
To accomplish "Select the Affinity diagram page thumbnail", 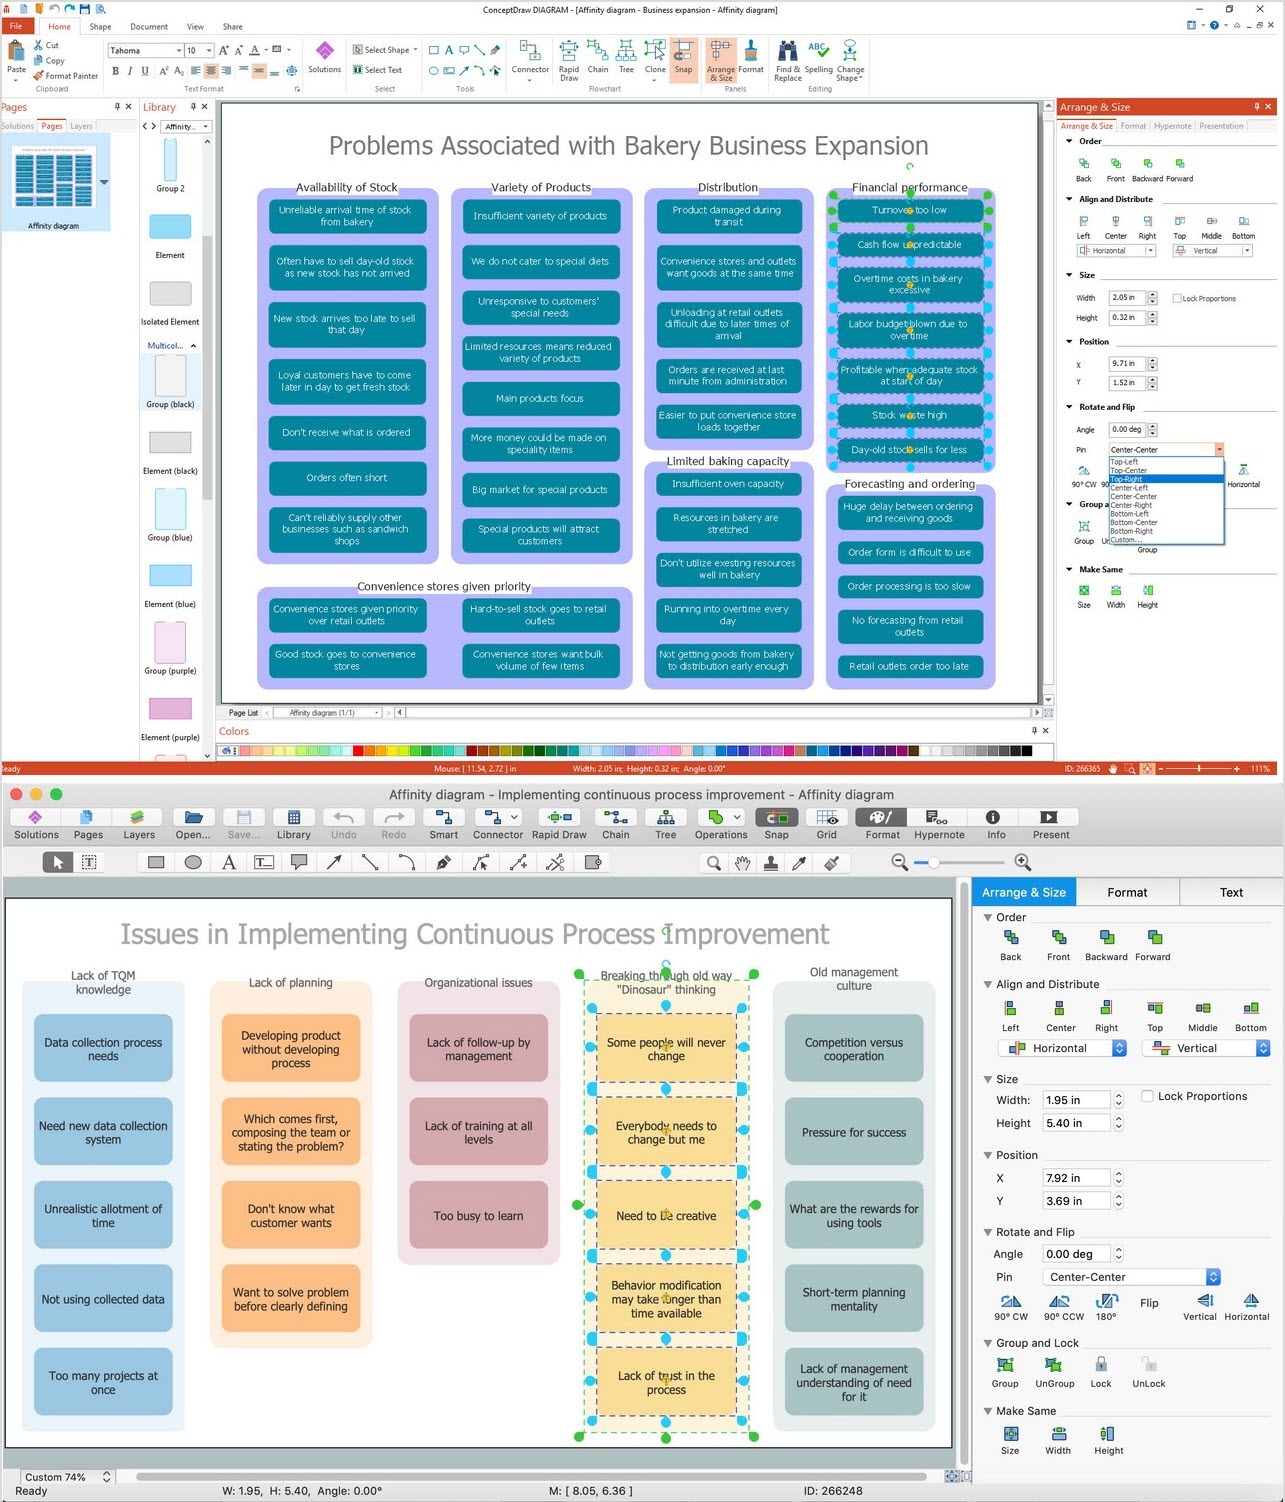I will click(57, 180).
